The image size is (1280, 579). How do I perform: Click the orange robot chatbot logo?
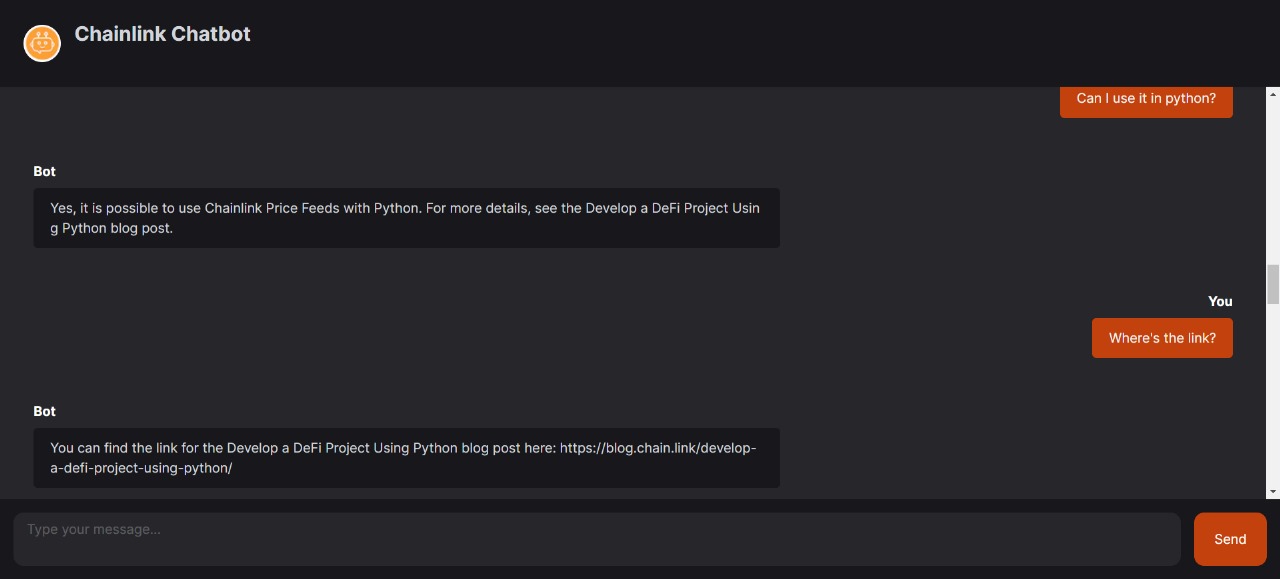point(42,43)
